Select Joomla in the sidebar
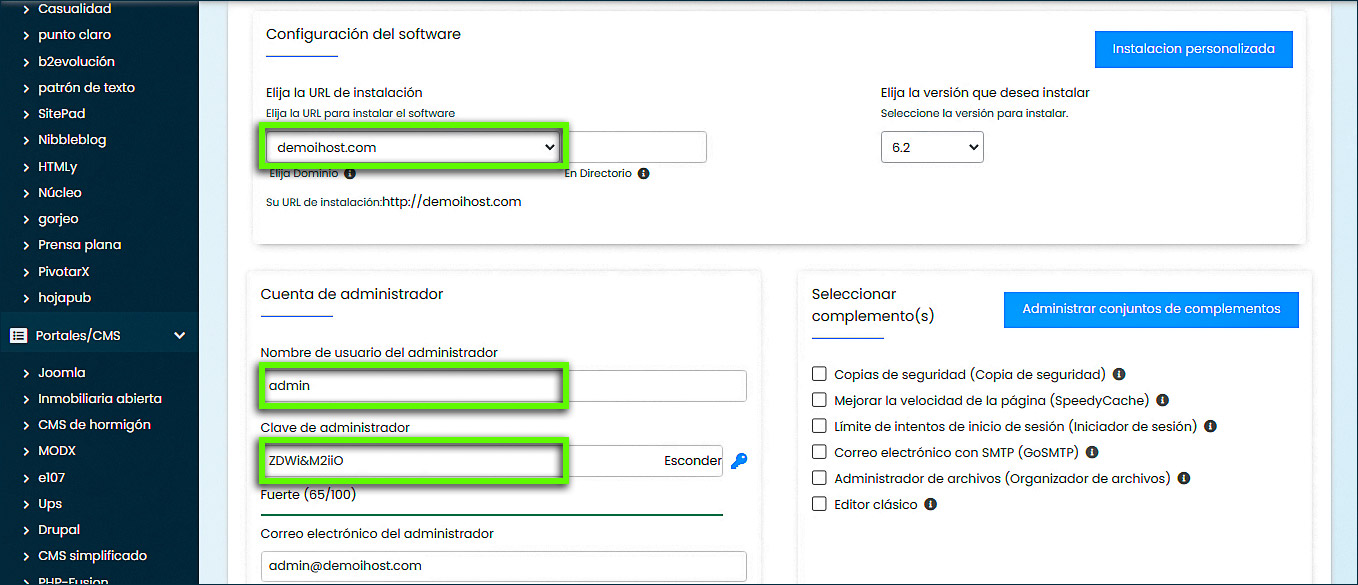 (62, 372)
